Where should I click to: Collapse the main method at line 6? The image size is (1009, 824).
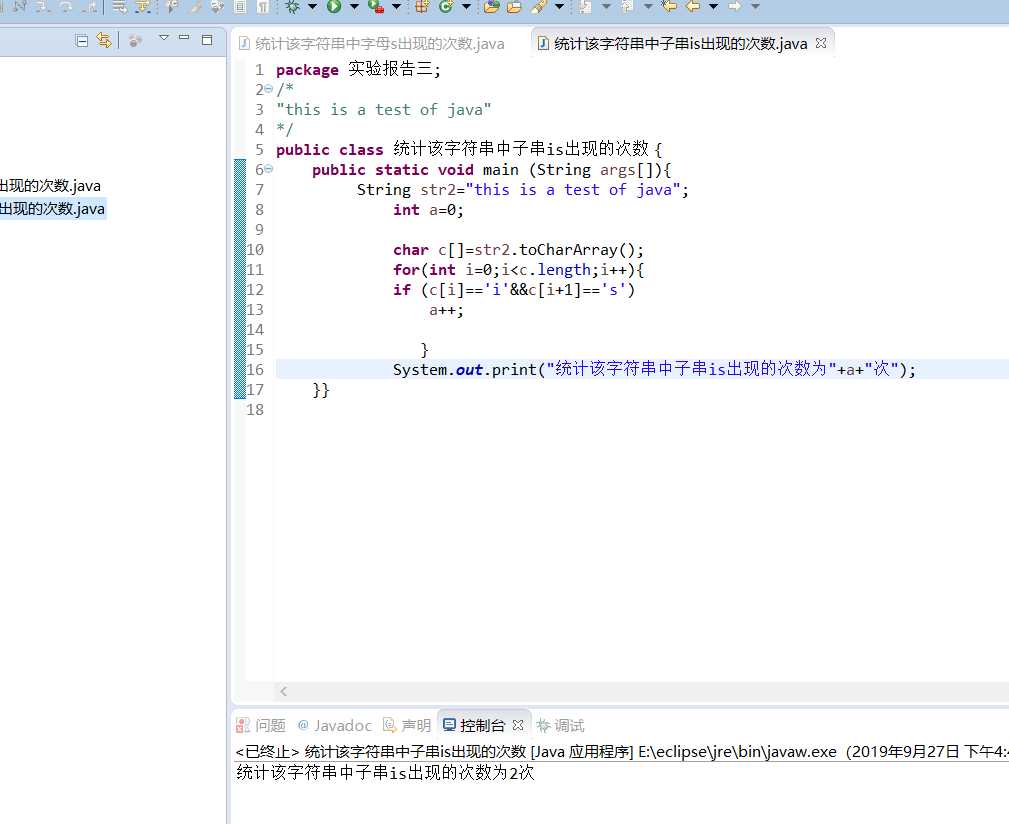click(x=268, y=169)
